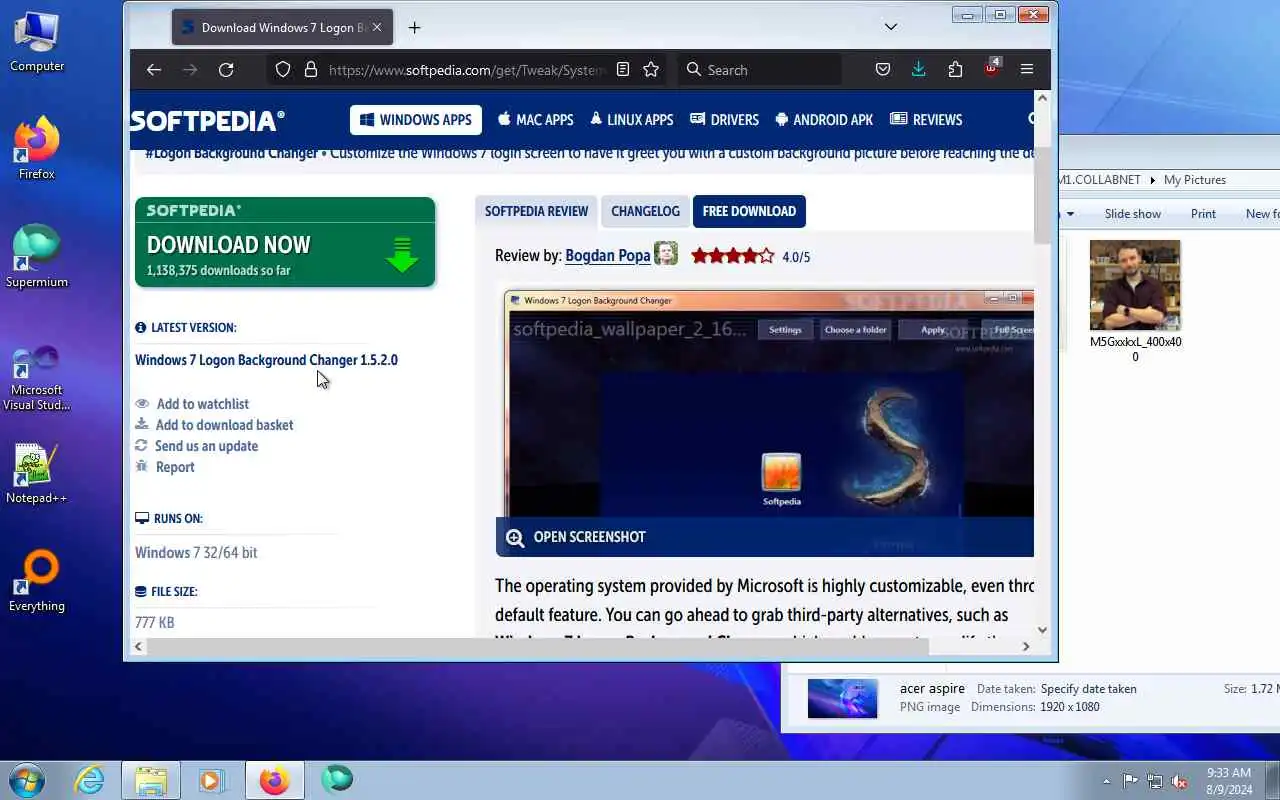Click the green Download Now button
This screenshot has width=1280, height=800.
[x=285, y=242]
